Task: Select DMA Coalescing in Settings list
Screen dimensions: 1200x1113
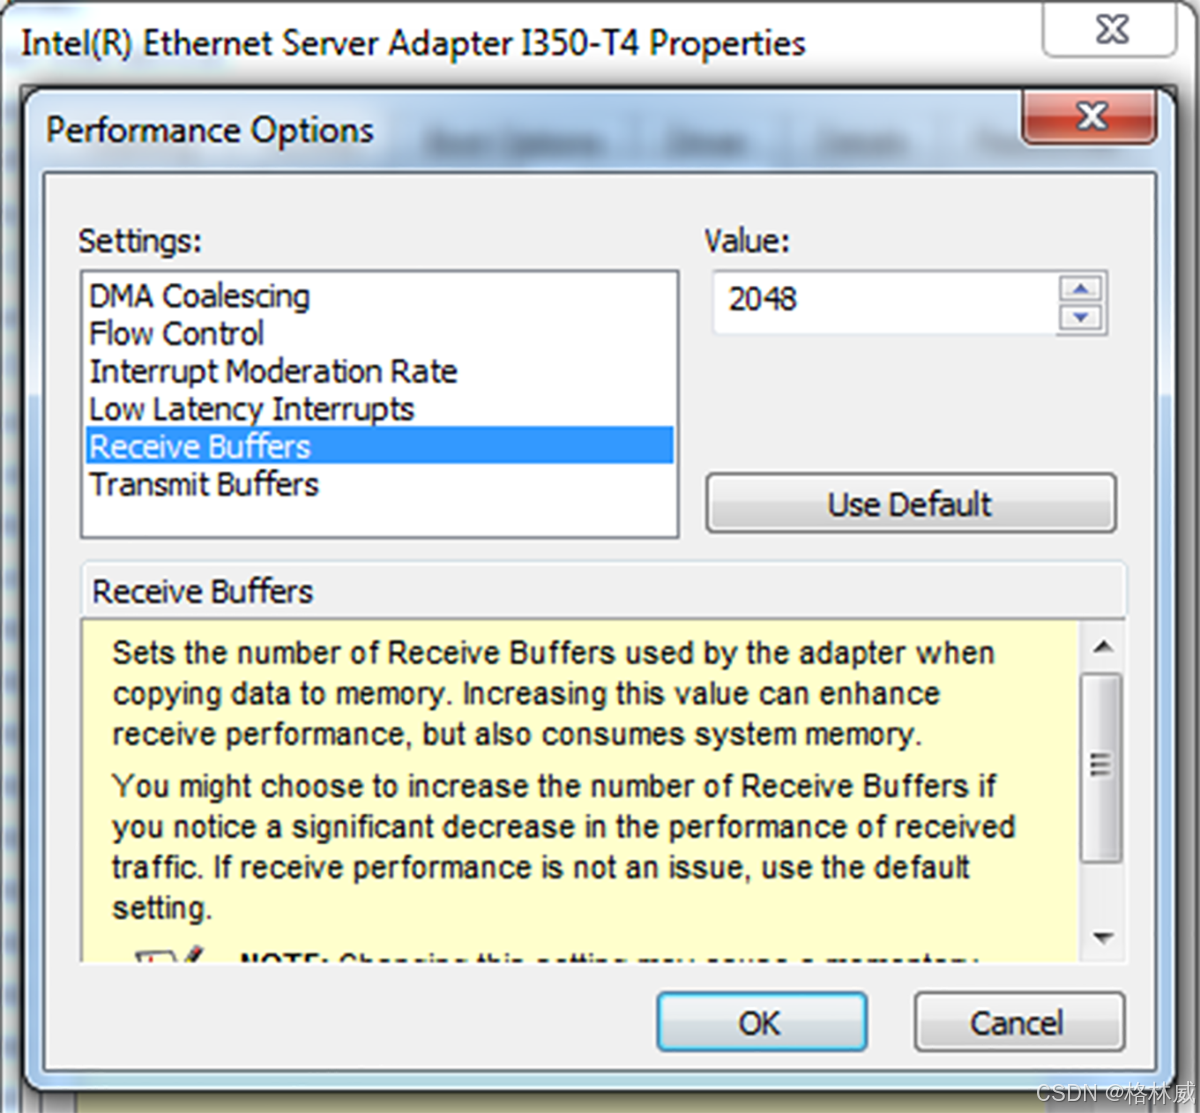Action: (379, 296)
